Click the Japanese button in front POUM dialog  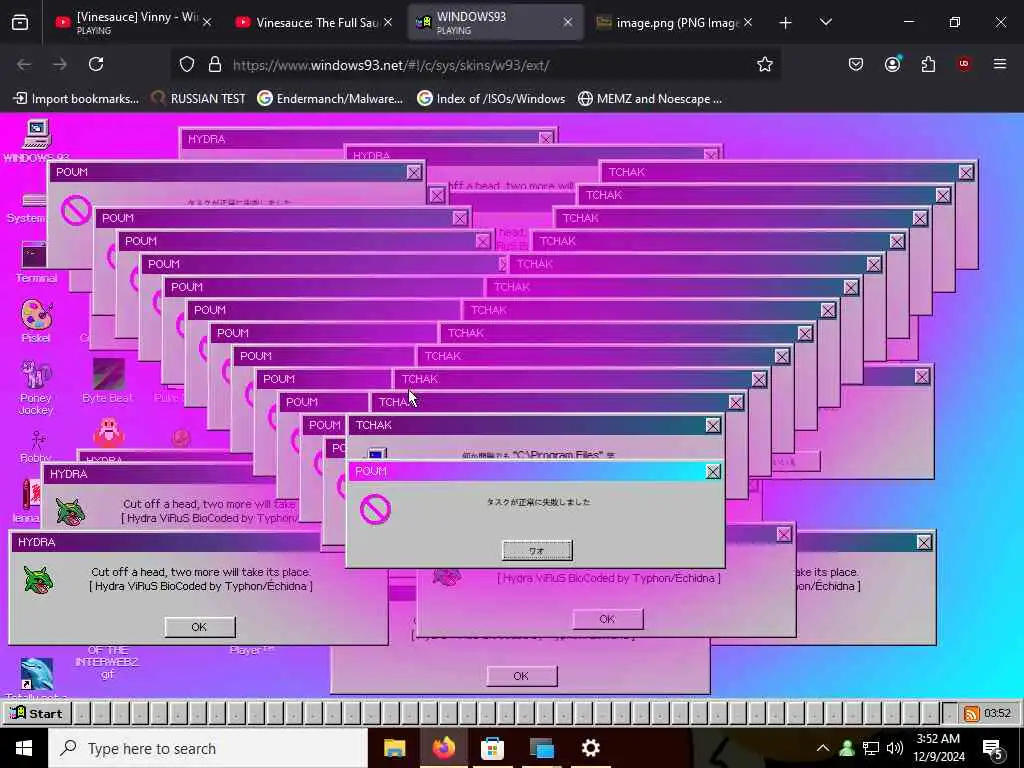point(537,551)
